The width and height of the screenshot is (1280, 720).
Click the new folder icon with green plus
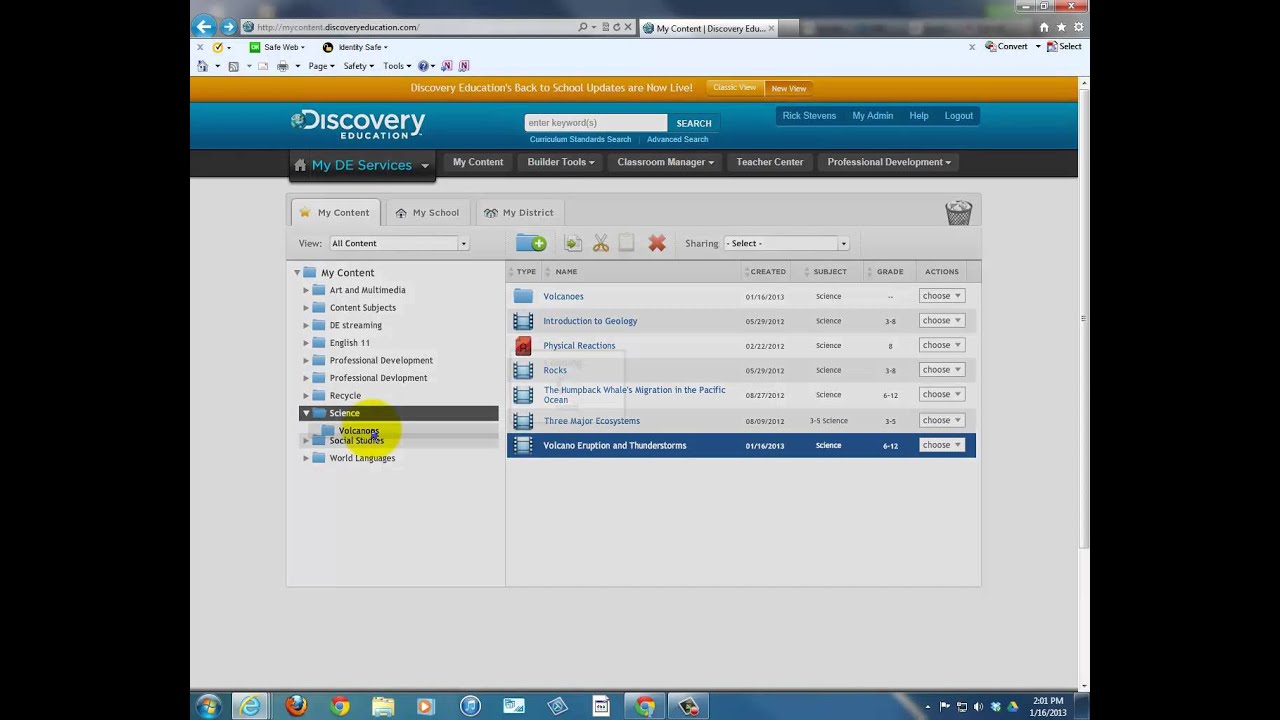click(531, 243)
